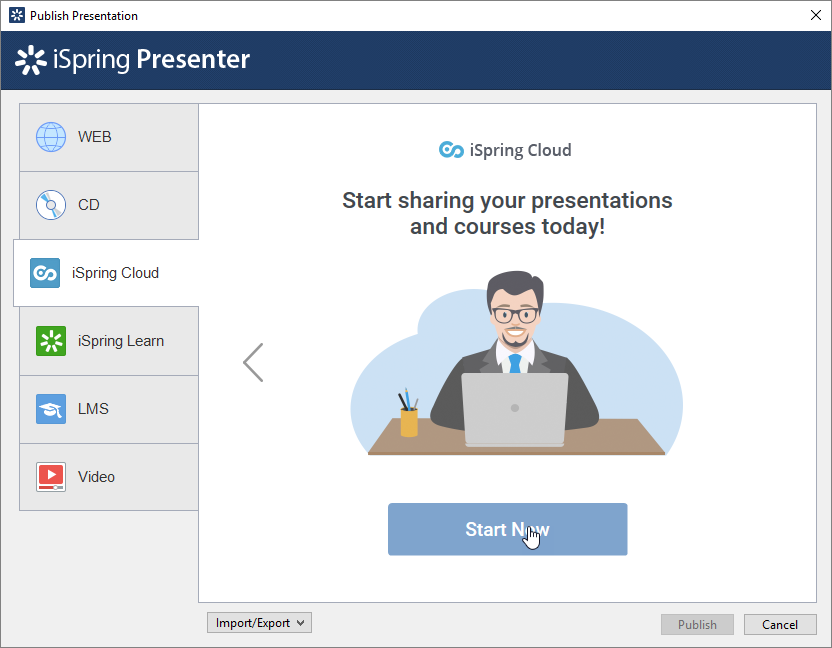
Task: Click the Start Now button
Action: pyautogui.click(x=507, y=529)
